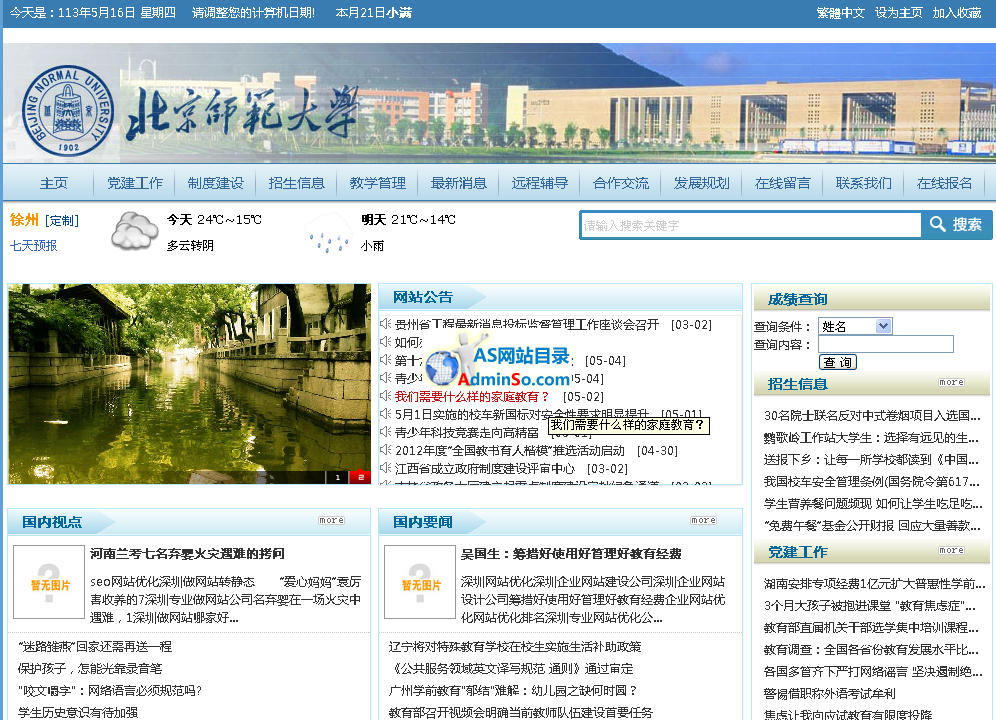Open 保护孩子，怎能光靠录音笔 article

coord(90,669)
